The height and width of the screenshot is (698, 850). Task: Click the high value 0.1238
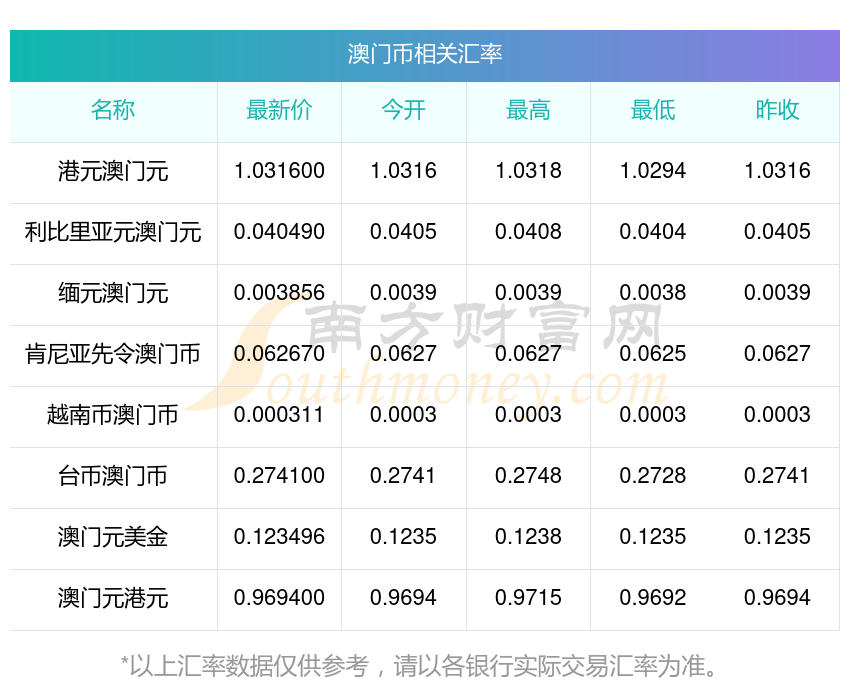coord(528,537)
